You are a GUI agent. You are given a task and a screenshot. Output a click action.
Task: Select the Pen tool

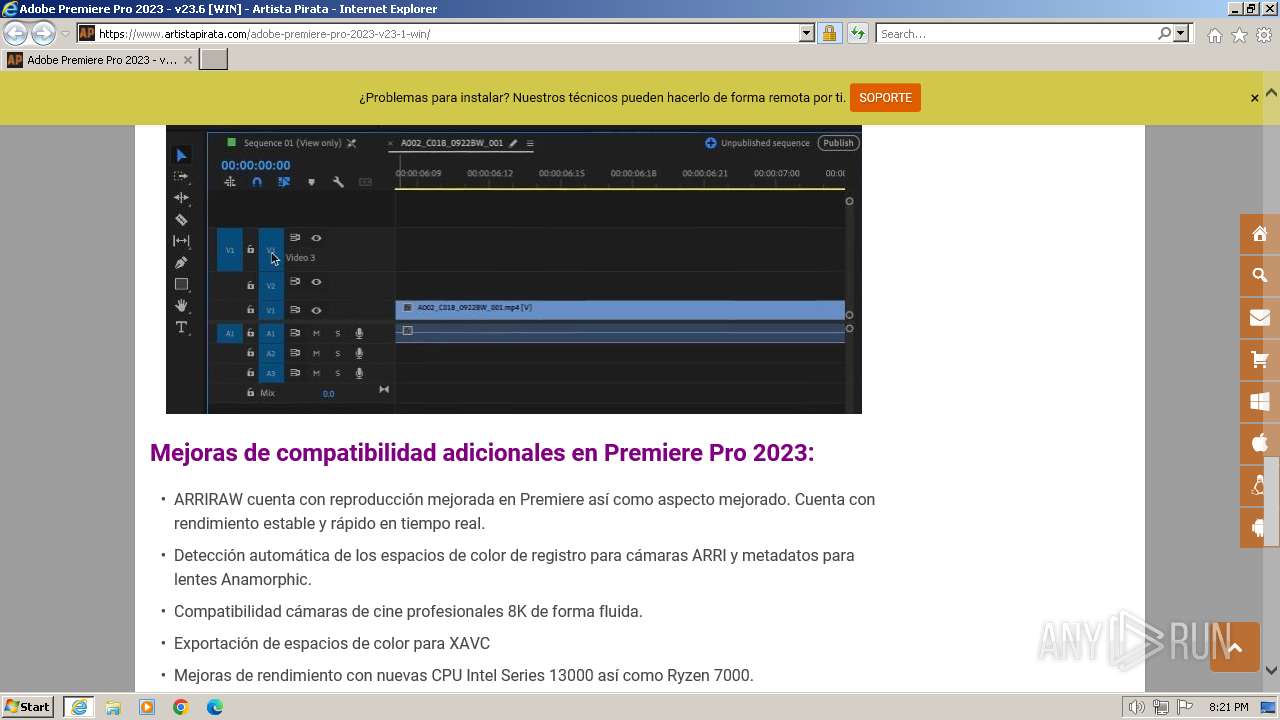pyautogui.click(x=181, y=263)
